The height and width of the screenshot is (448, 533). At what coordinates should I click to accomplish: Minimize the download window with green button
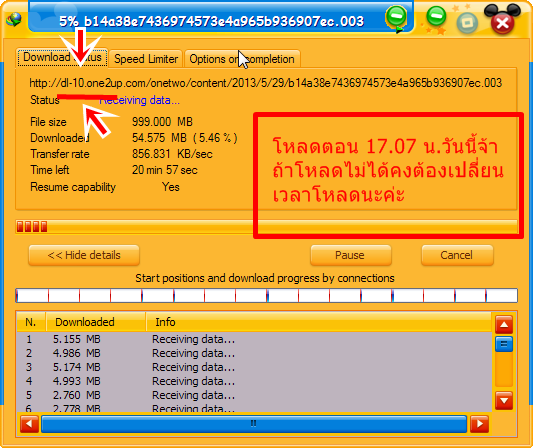pyautogui.click(x=436, y=16)
